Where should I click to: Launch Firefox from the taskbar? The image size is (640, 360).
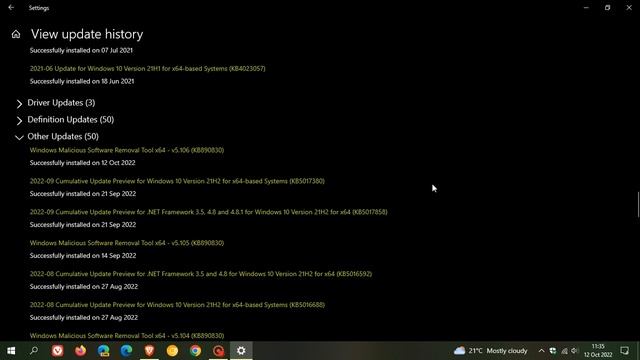click(80, 351)
